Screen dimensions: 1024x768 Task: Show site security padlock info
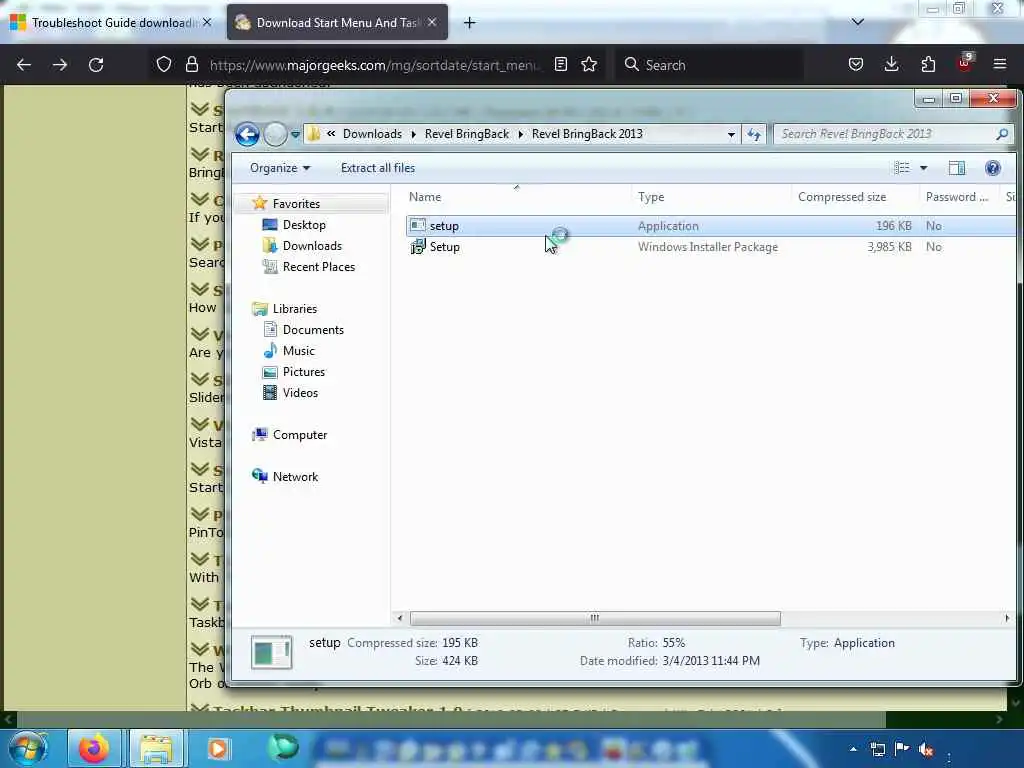[191, 64]
